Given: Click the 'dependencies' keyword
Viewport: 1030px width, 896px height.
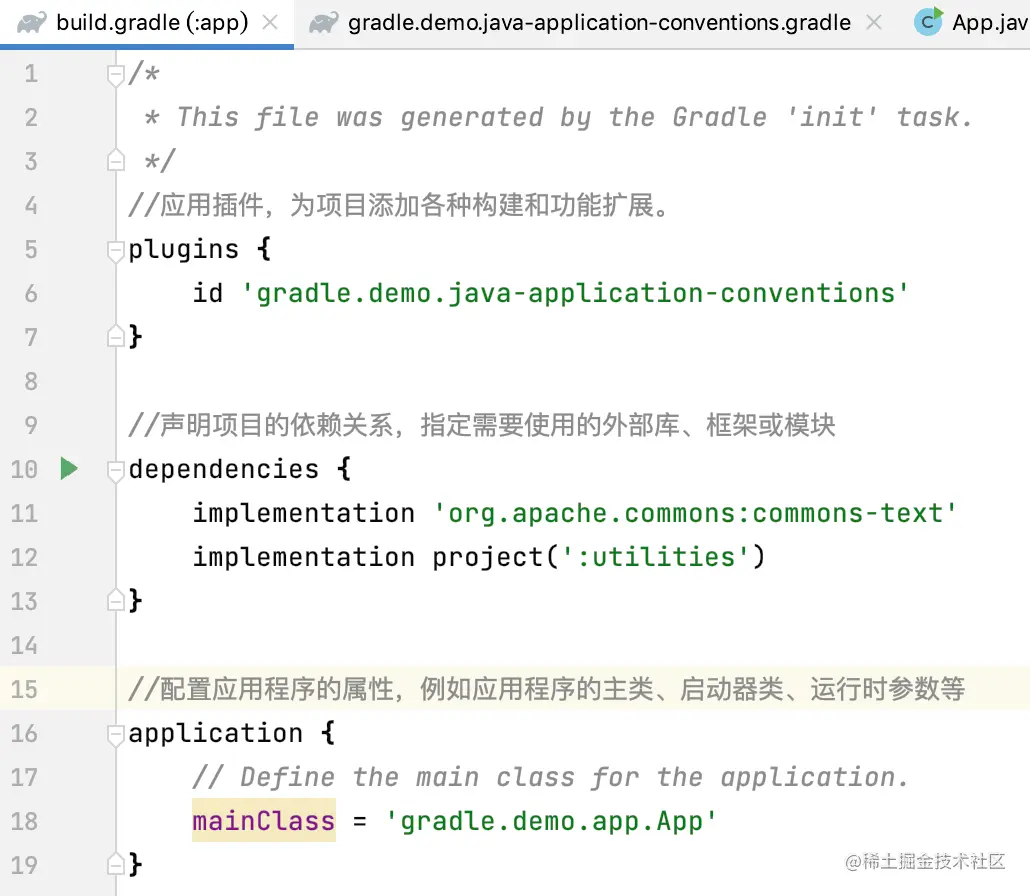Looking at the screenshot, I should 223,469.
